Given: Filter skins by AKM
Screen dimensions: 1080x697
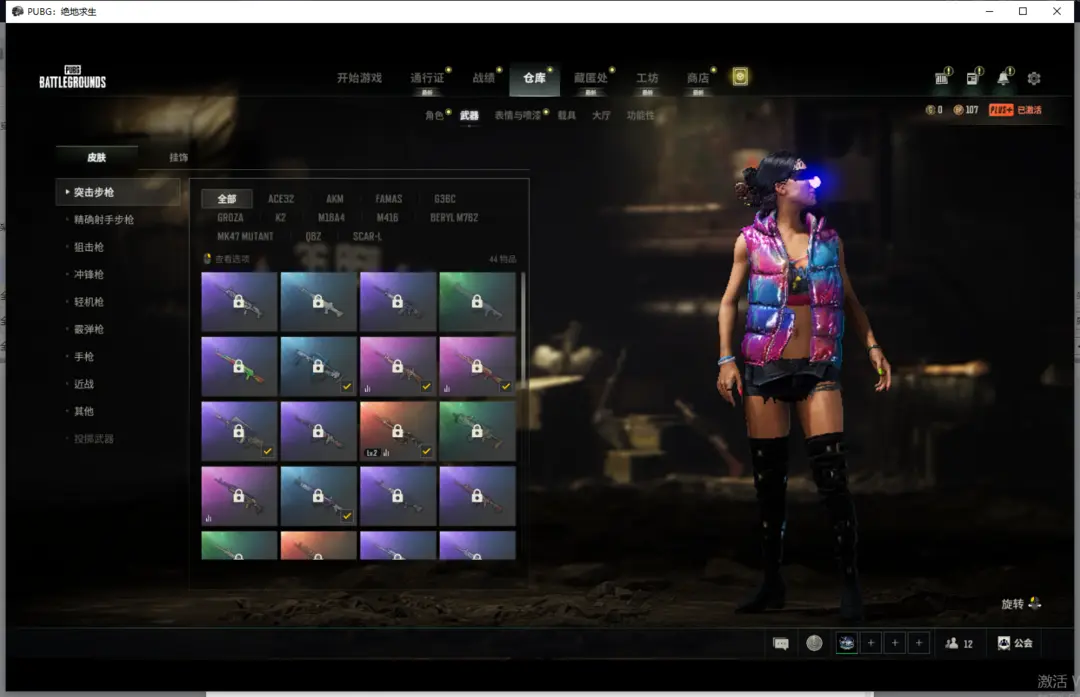Looking at the screenshot, I should click(x=335, y=199).
